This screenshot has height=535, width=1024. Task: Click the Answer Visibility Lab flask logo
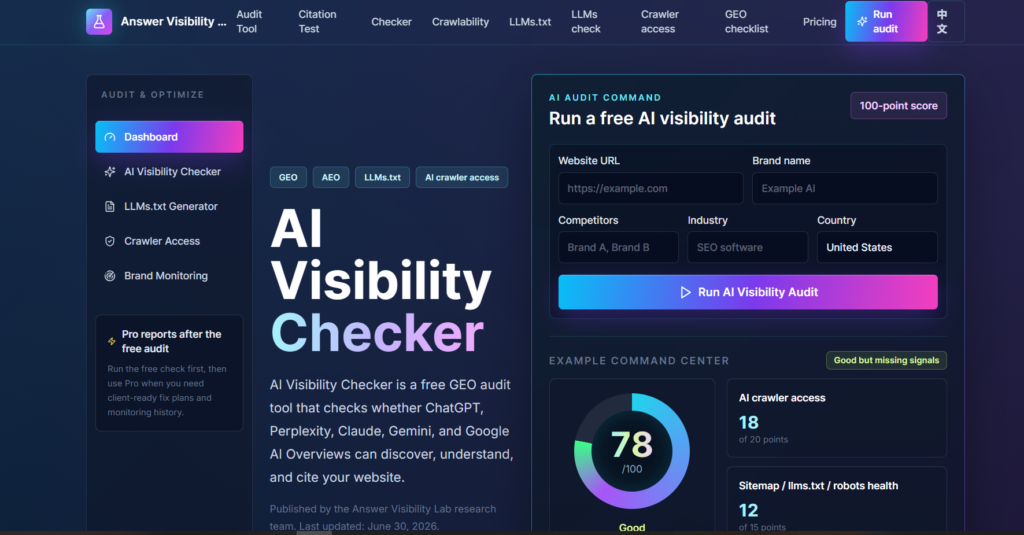(99, 22)
